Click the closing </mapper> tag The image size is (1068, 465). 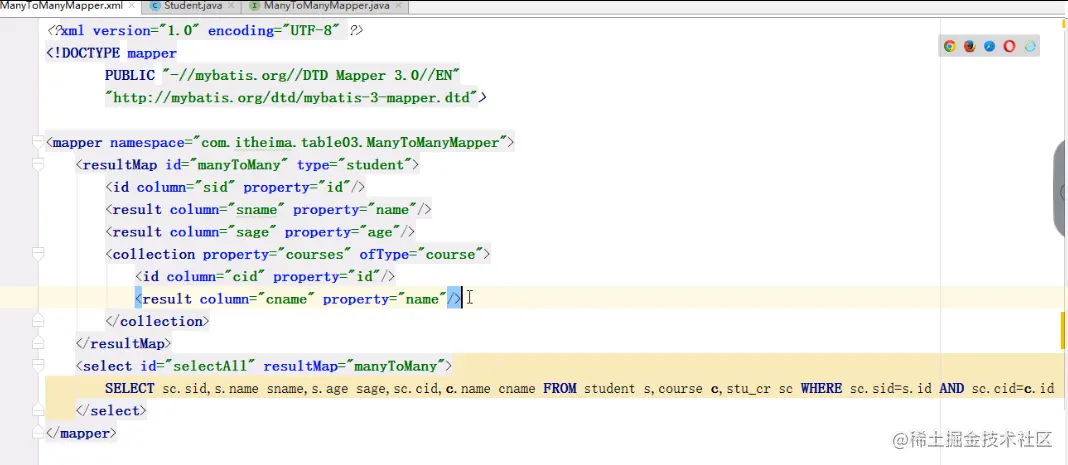point(82,433)
